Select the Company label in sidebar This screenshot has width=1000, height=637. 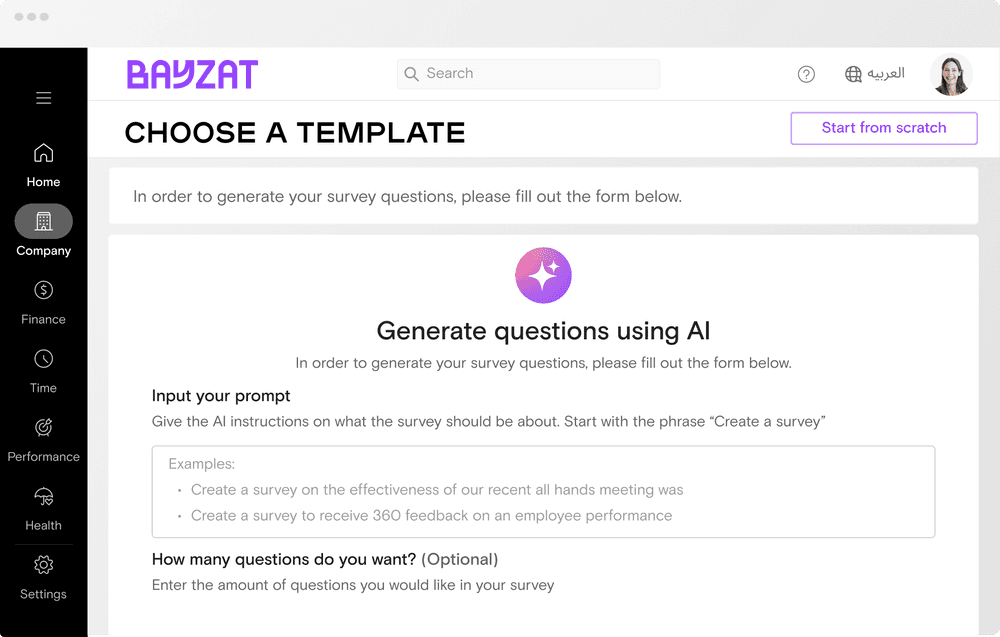point(43,251)
